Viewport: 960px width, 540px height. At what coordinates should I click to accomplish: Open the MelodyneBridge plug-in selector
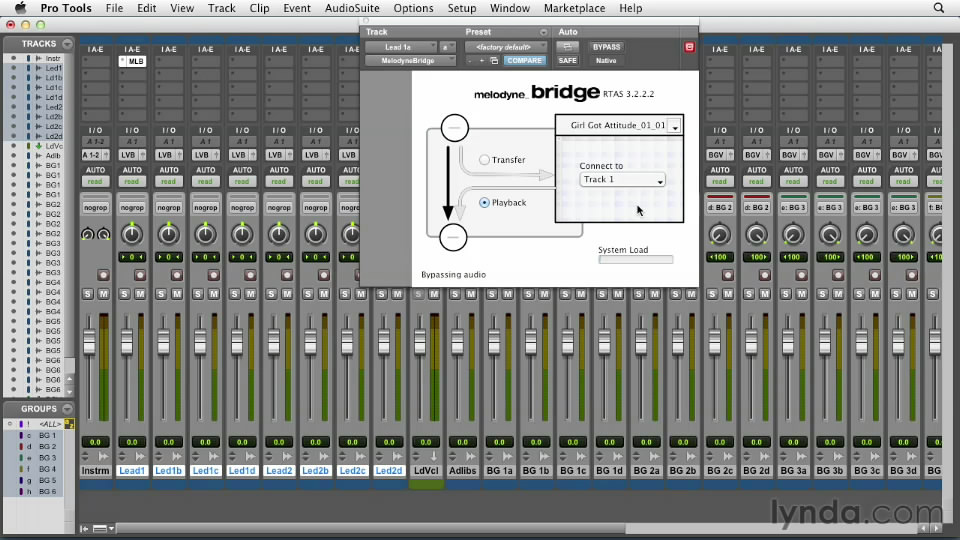coord(410,61)
